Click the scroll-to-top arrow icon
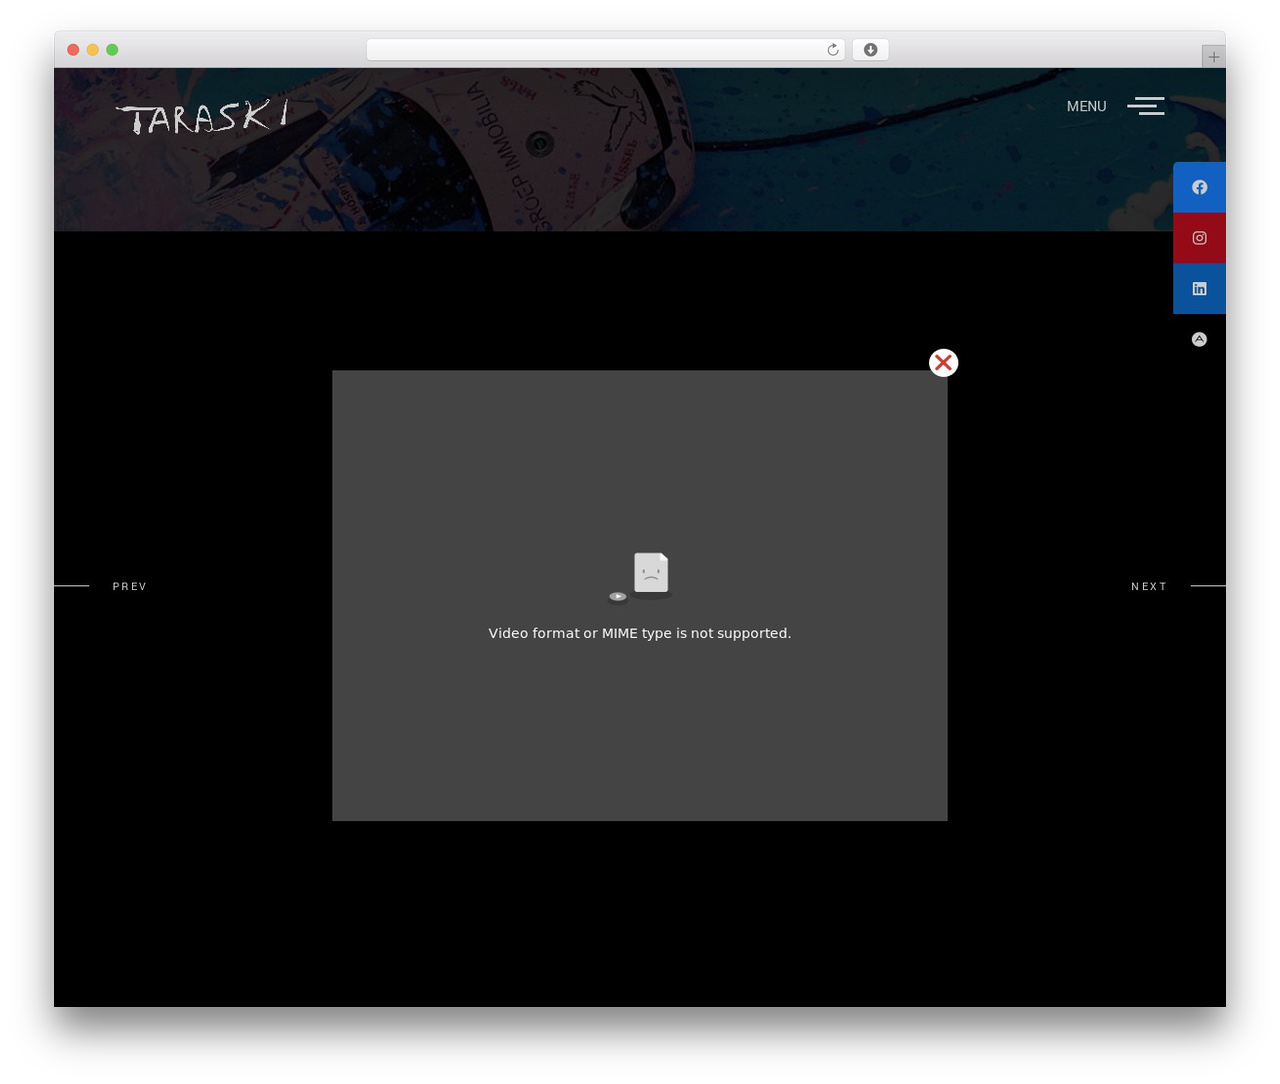Screen dimensions: 1280x1084 1199,340
